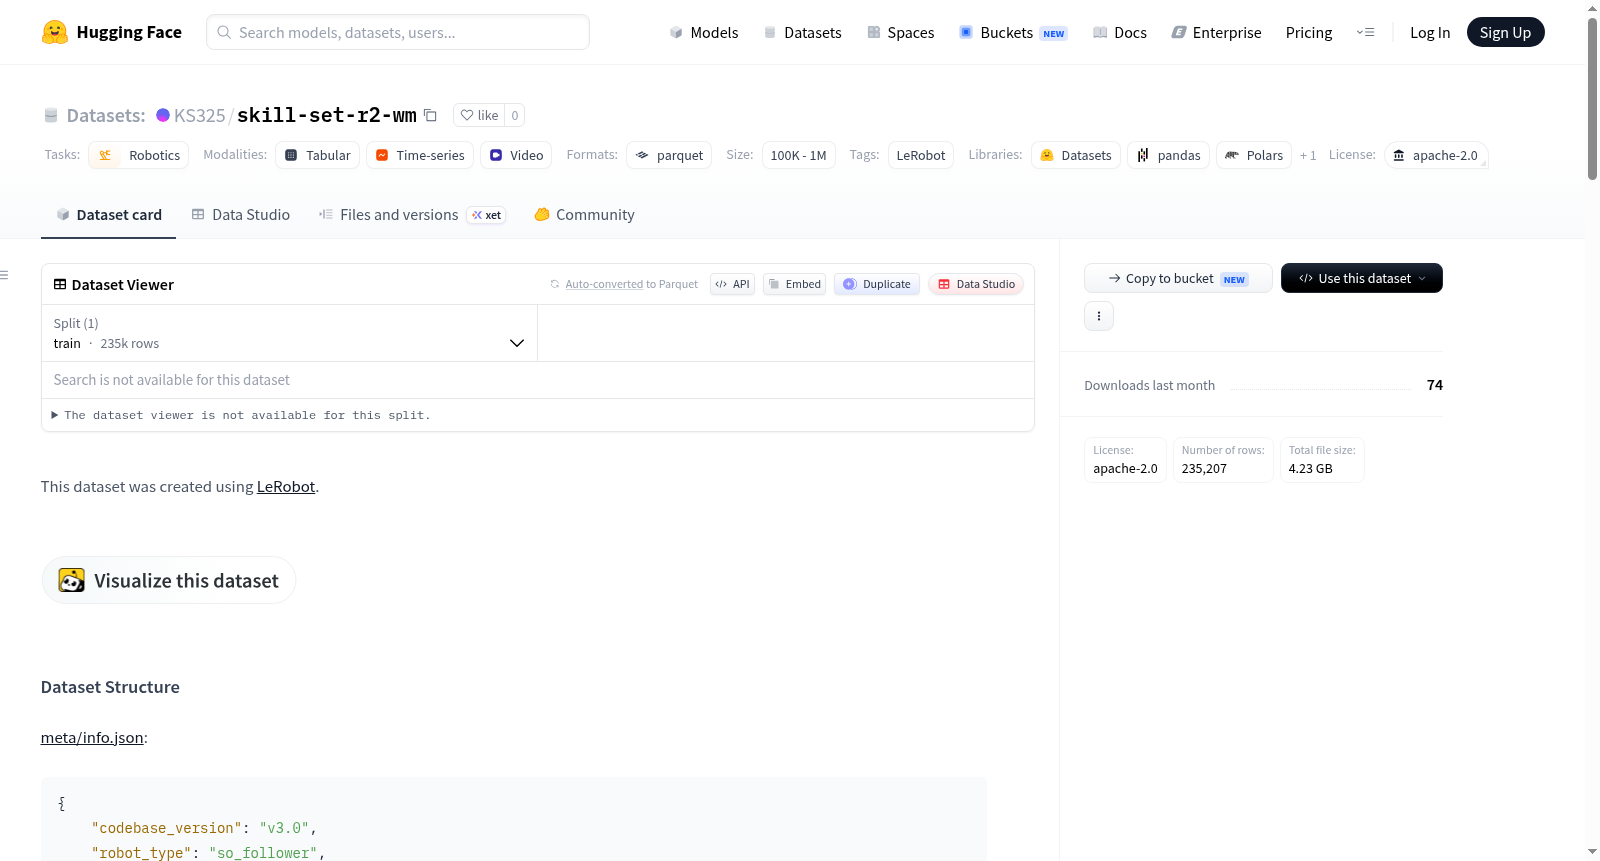Click the page vertical scrollbar
This screenshot has height=861, width=1600.
[x=1592, y=100]
